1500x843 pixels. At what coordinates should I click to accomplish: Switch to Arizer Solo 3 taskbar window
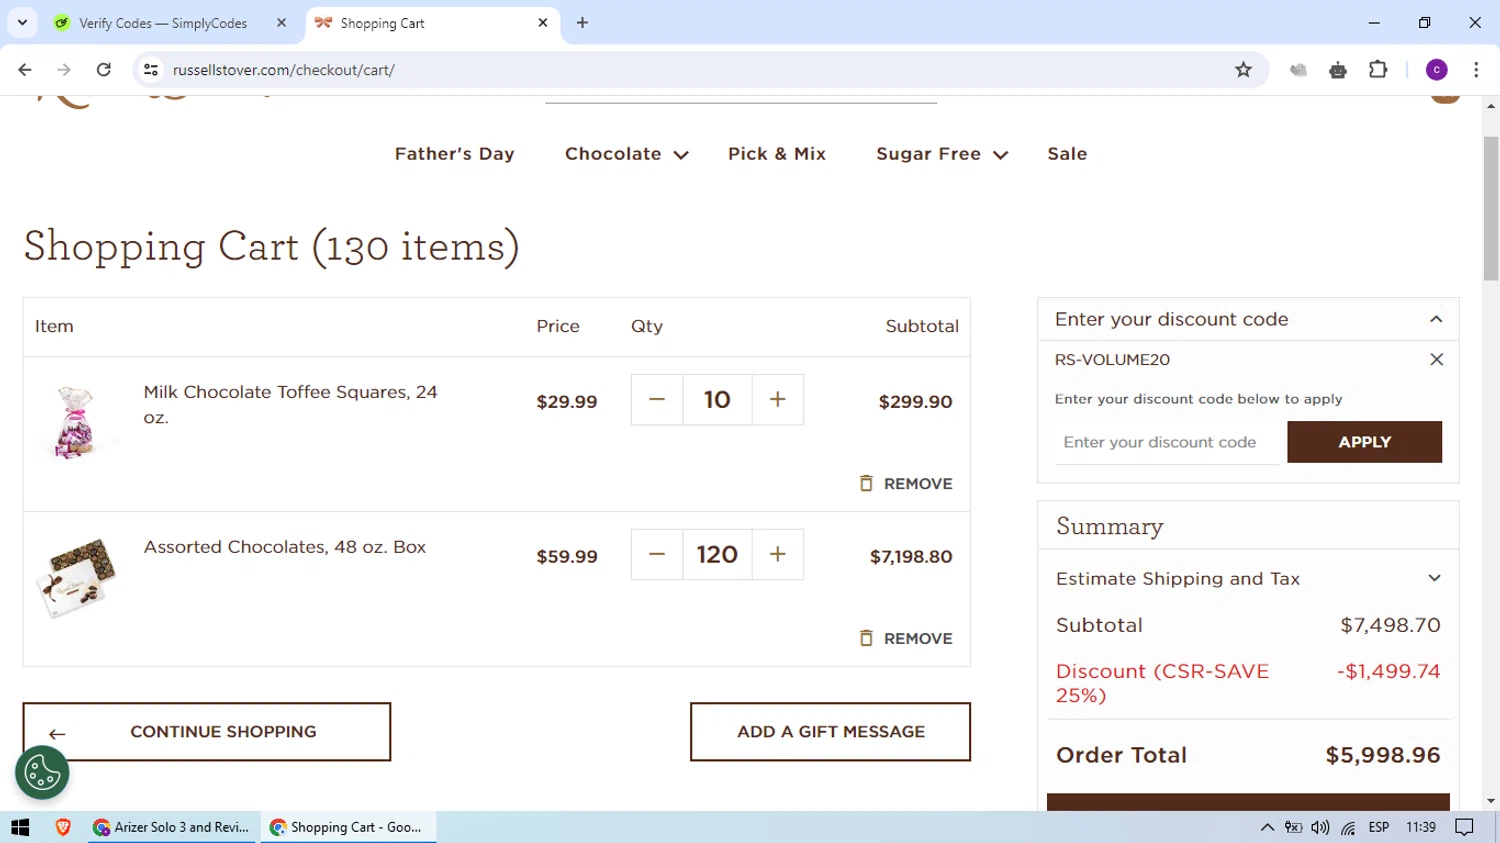(x=172, y=827)
